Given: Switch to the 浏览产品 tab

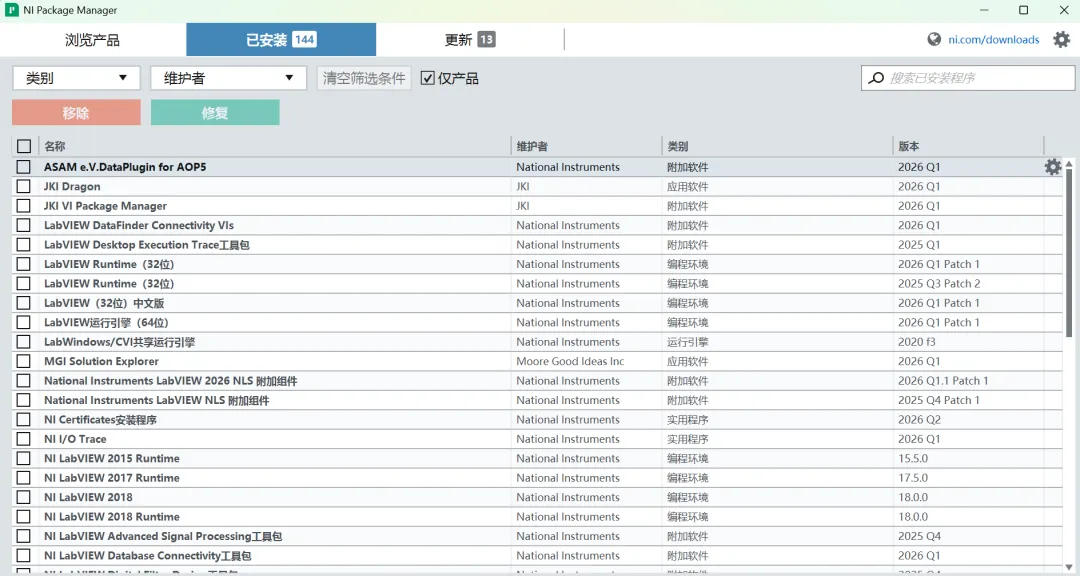Looking at the screenshot, I should (93, 39).
